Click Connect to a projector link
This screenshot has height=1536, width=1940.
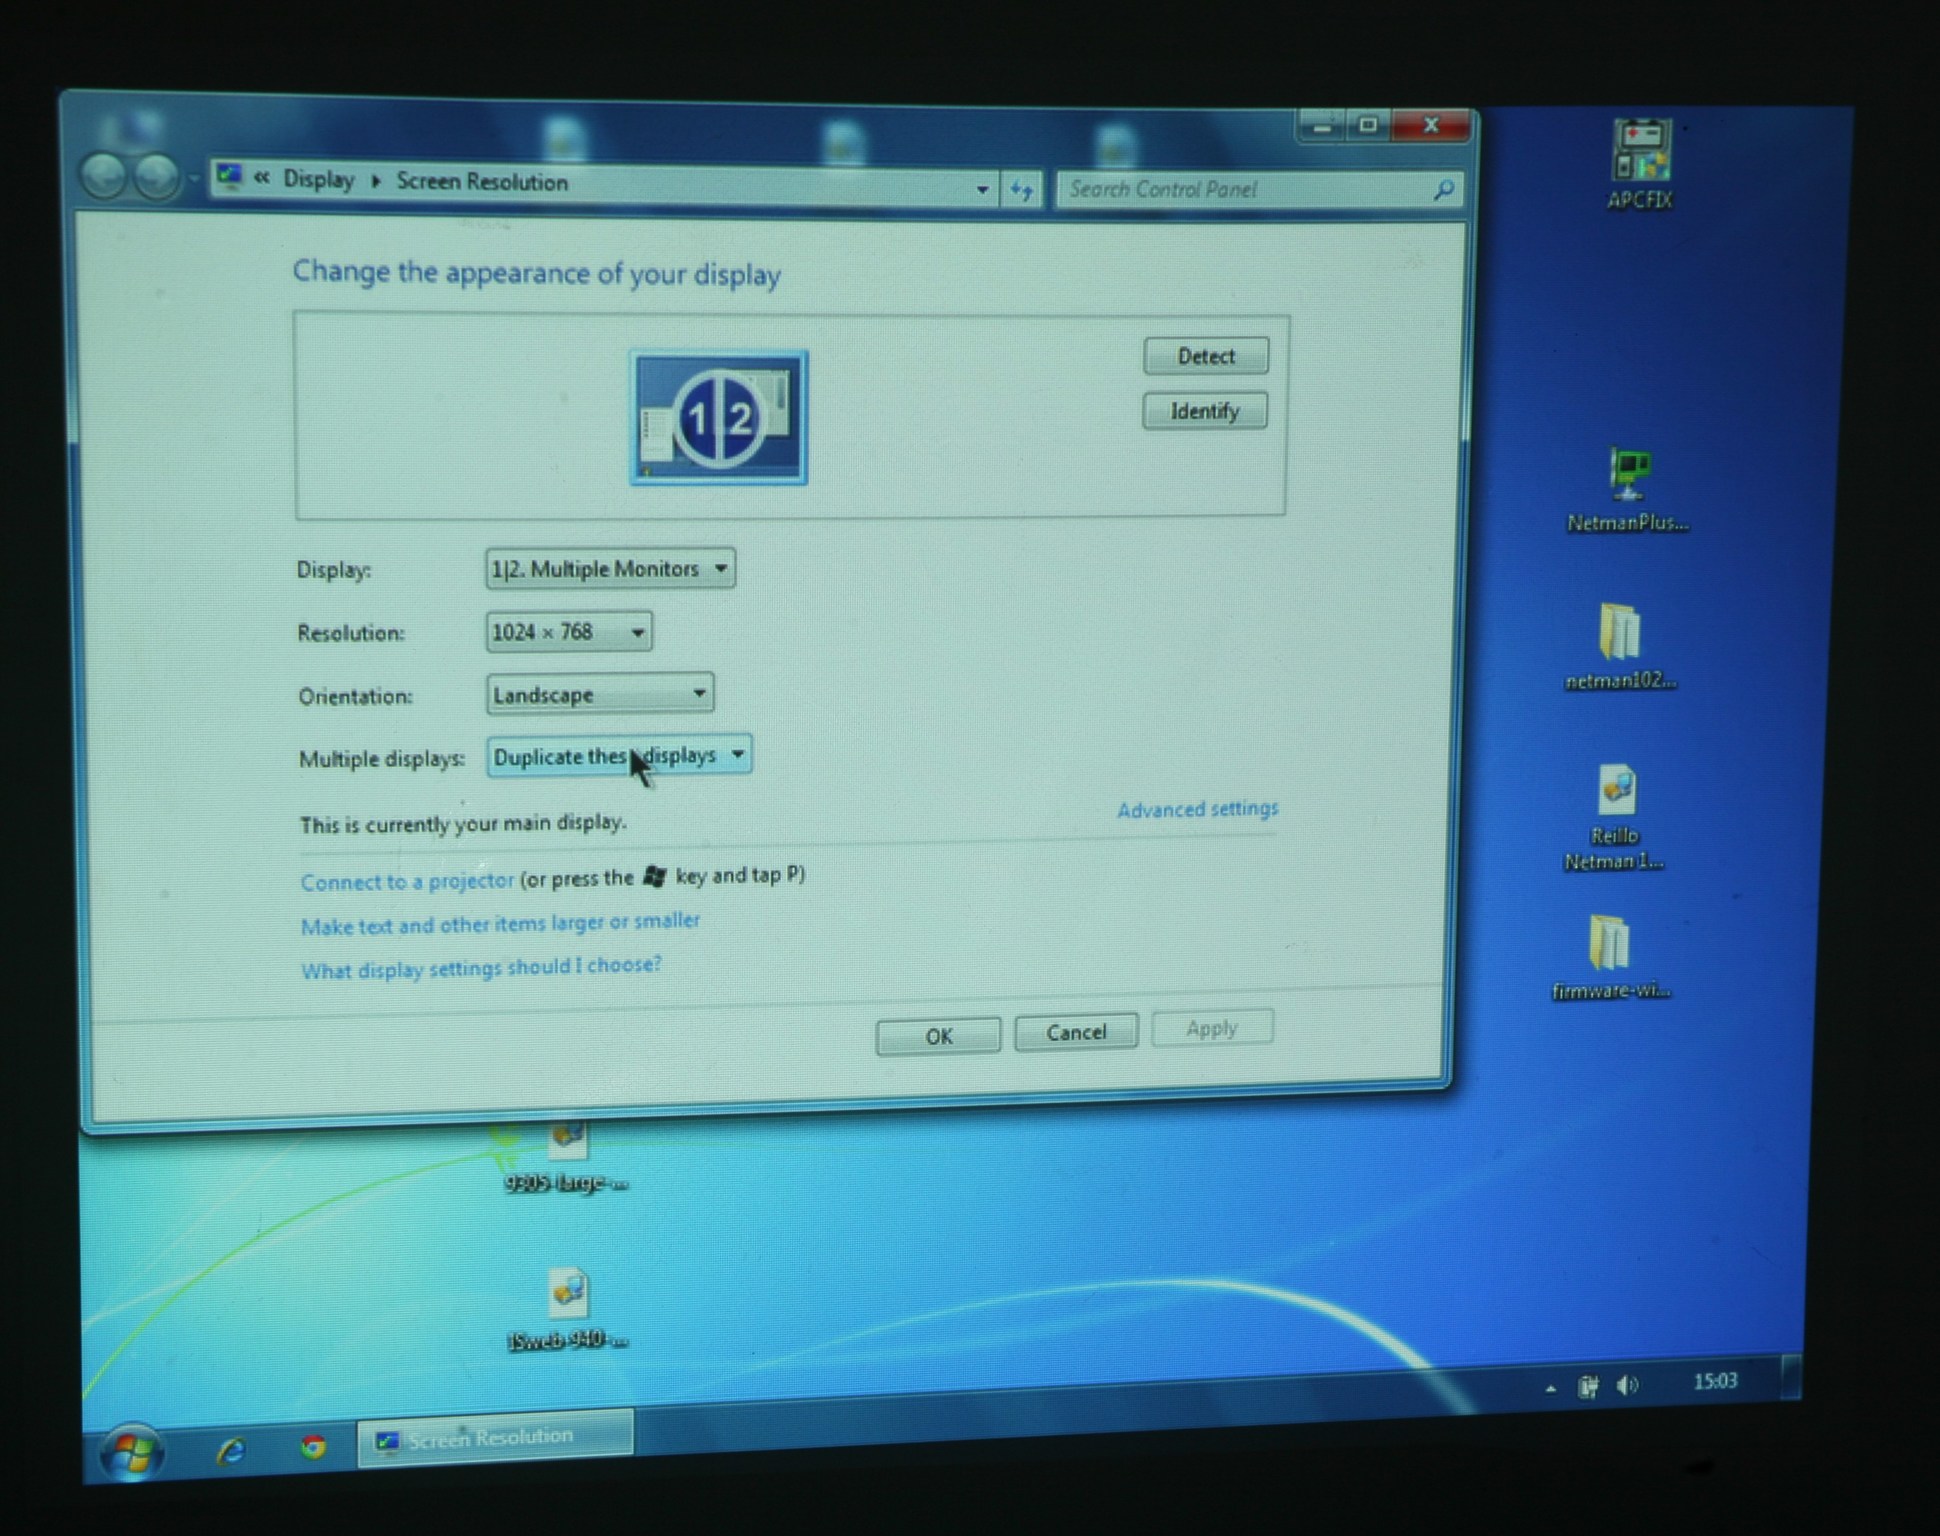click(407, 881)
